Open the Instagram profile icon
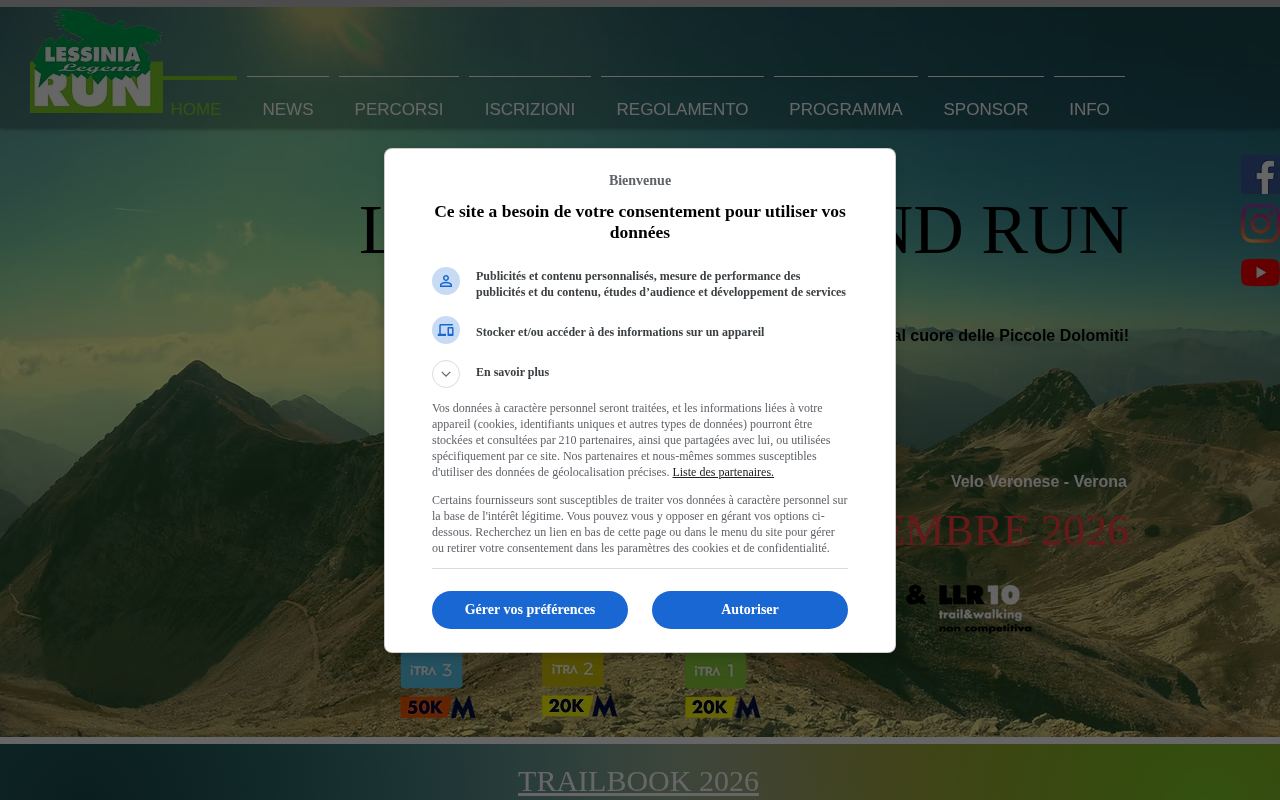Viewport: 1280px width, 800px height. [1260, 223]
